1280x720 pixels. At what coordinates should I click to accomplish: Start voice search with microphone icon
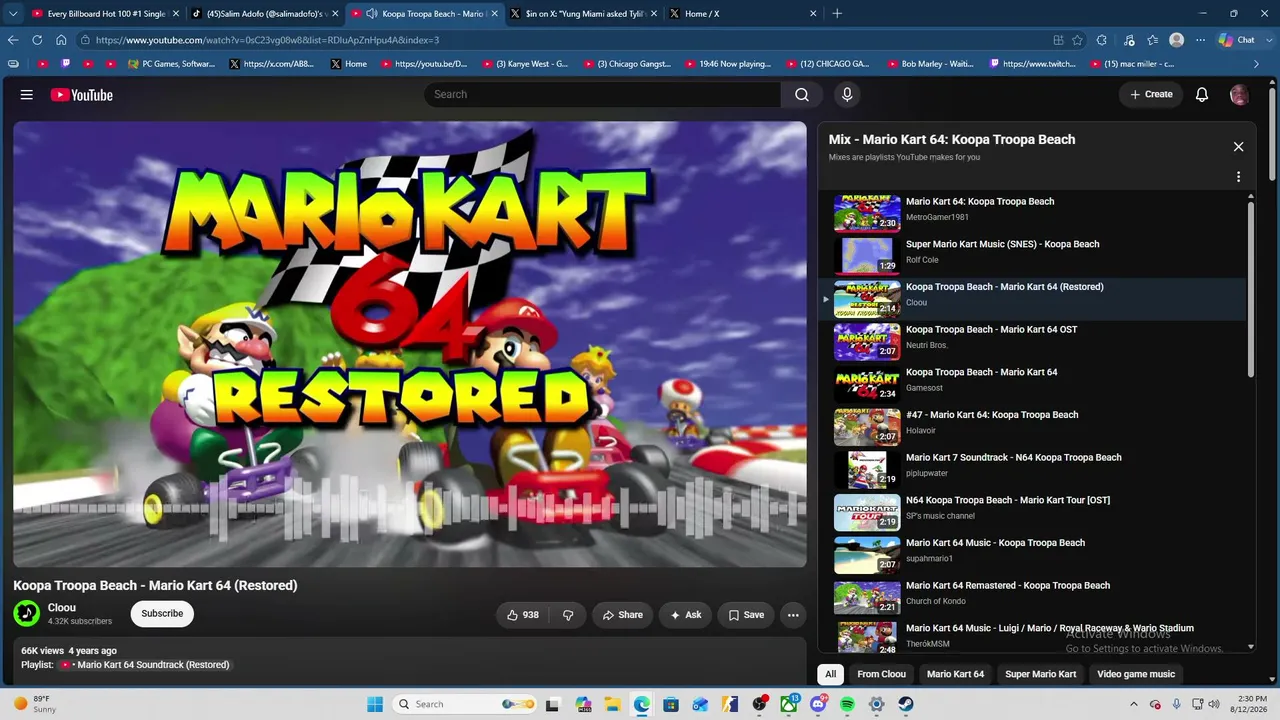847,94
